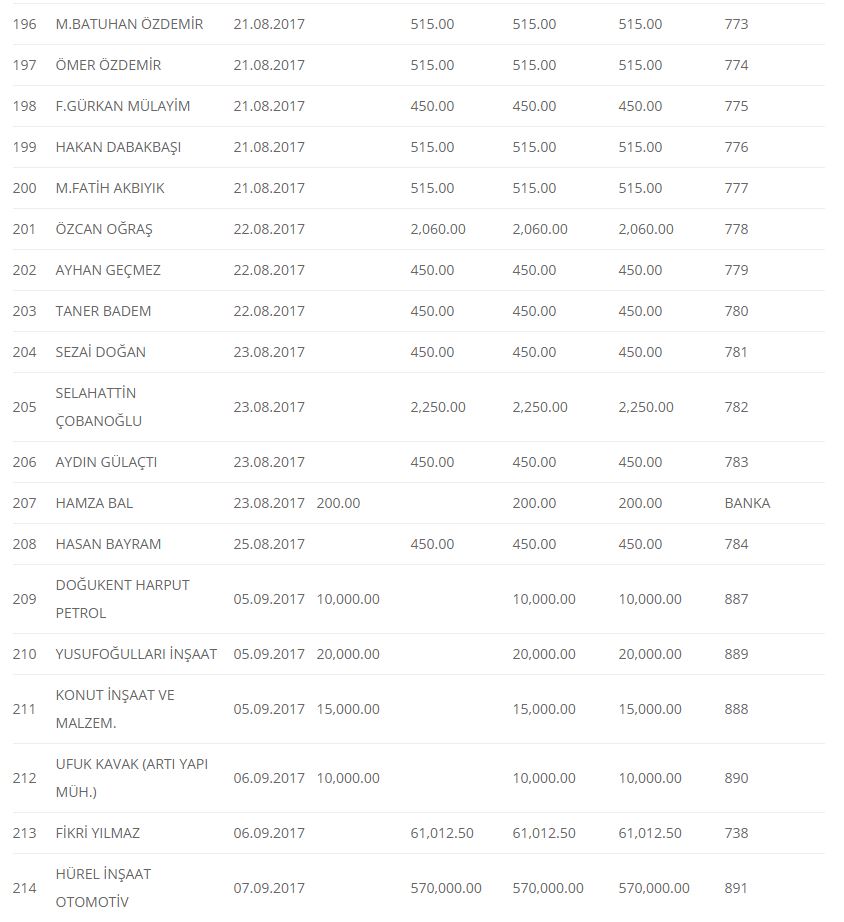844x922 pixels.
Task: Click the FİKRİ YILMAZ name cell
Action: [98, 833]
